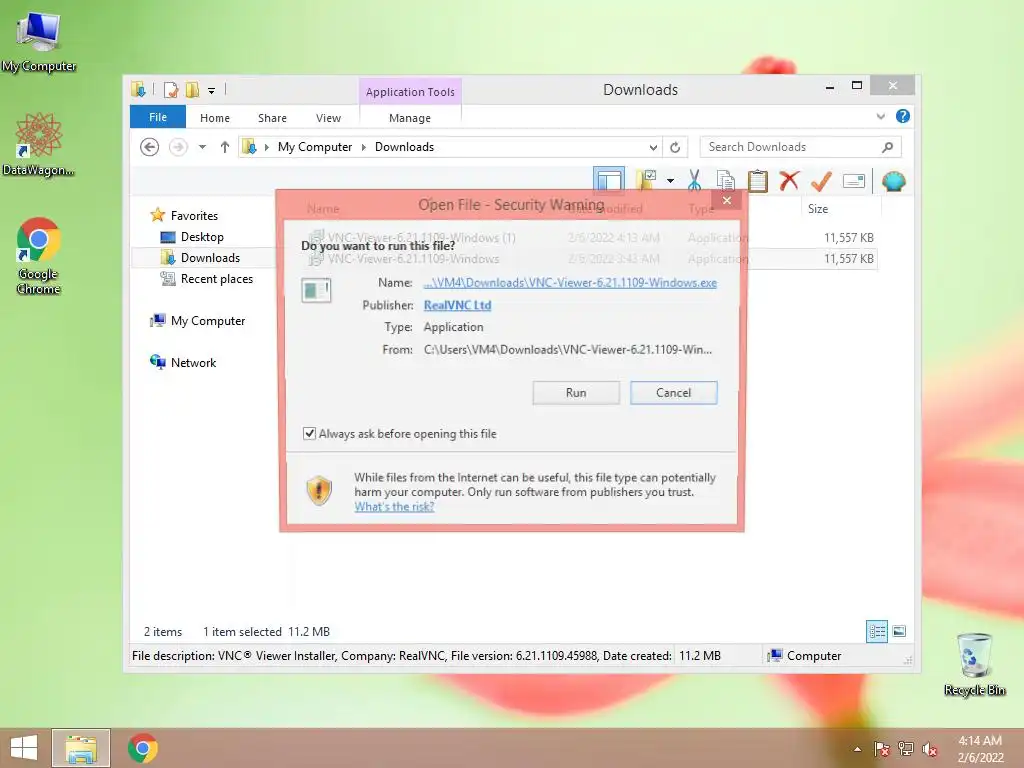Click Downloads in the address breadcrumb

404,147
